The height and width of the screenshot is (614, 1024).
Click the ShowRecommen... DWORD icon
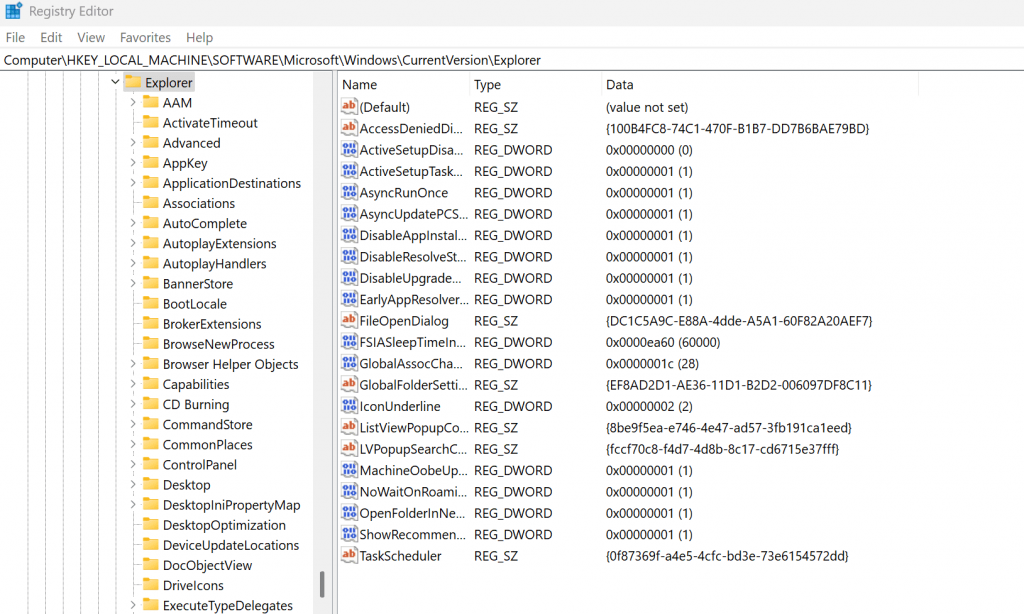[349, 534]
